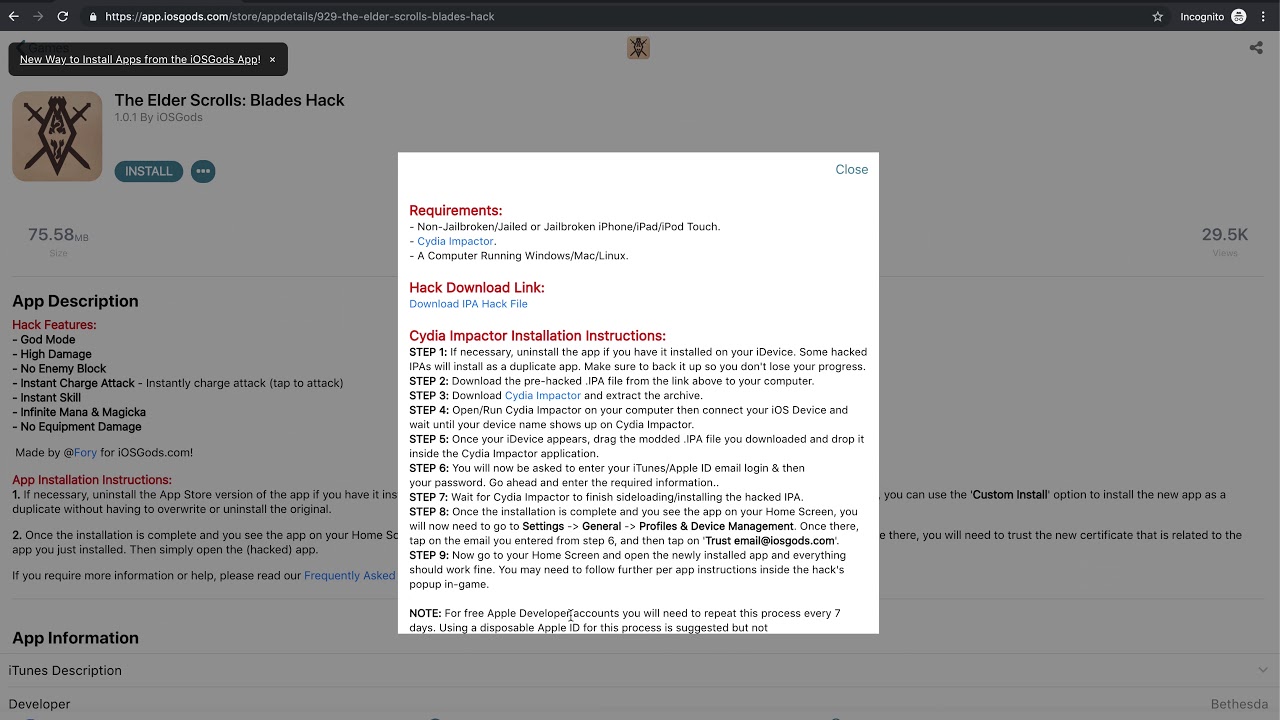Screen dimensions: 1280x720
Task: Click the App Installation Instructions heading
Action: (92, 480)
